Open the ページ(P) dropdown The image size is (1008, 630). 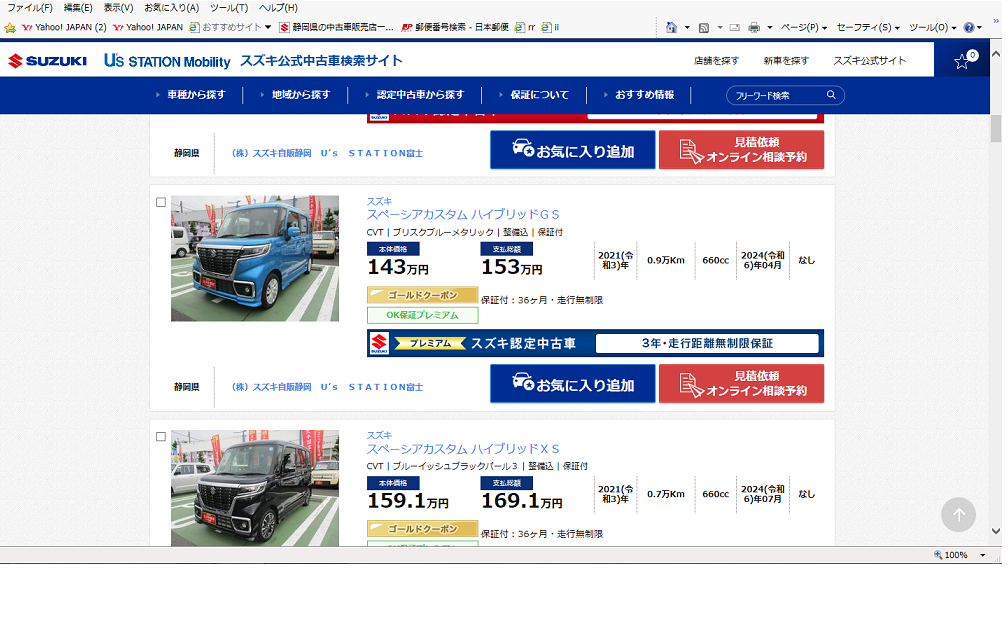(804, 27)
